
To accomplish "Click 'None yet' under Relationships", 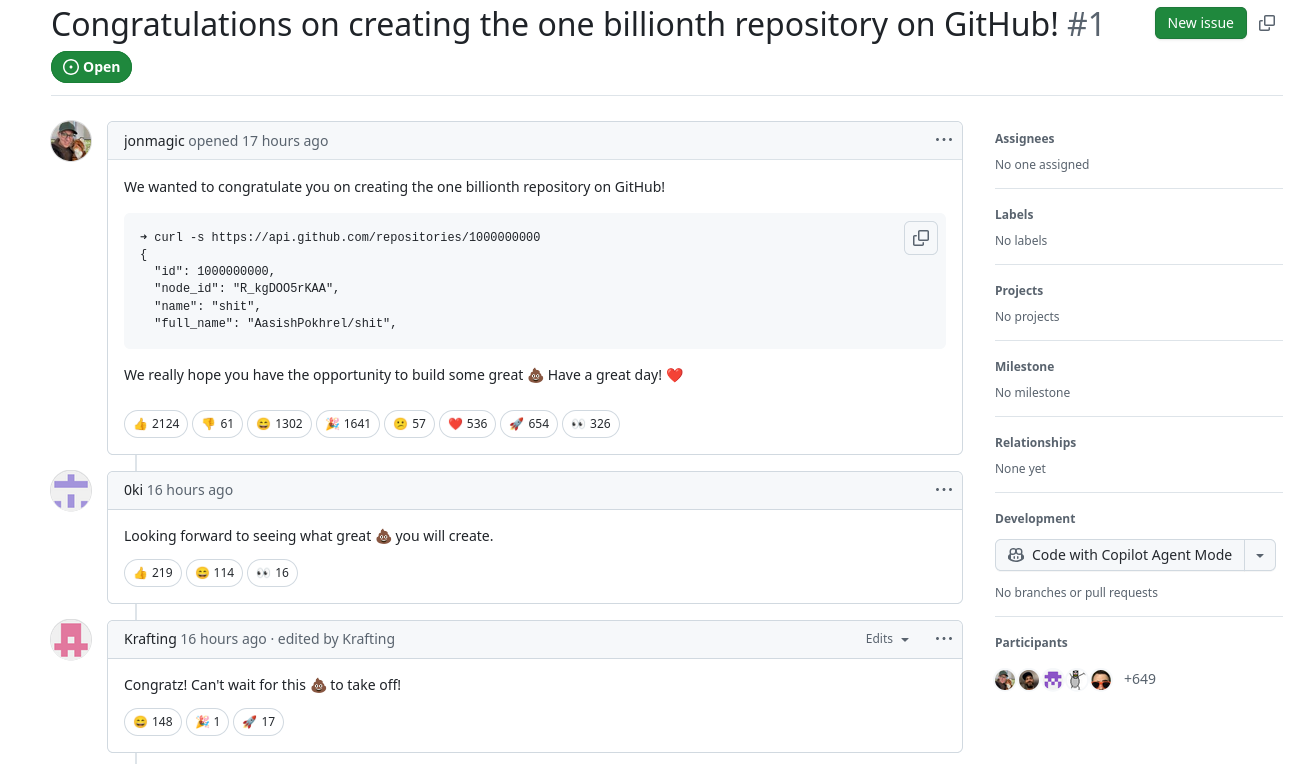I will (x=1021, y=469).
